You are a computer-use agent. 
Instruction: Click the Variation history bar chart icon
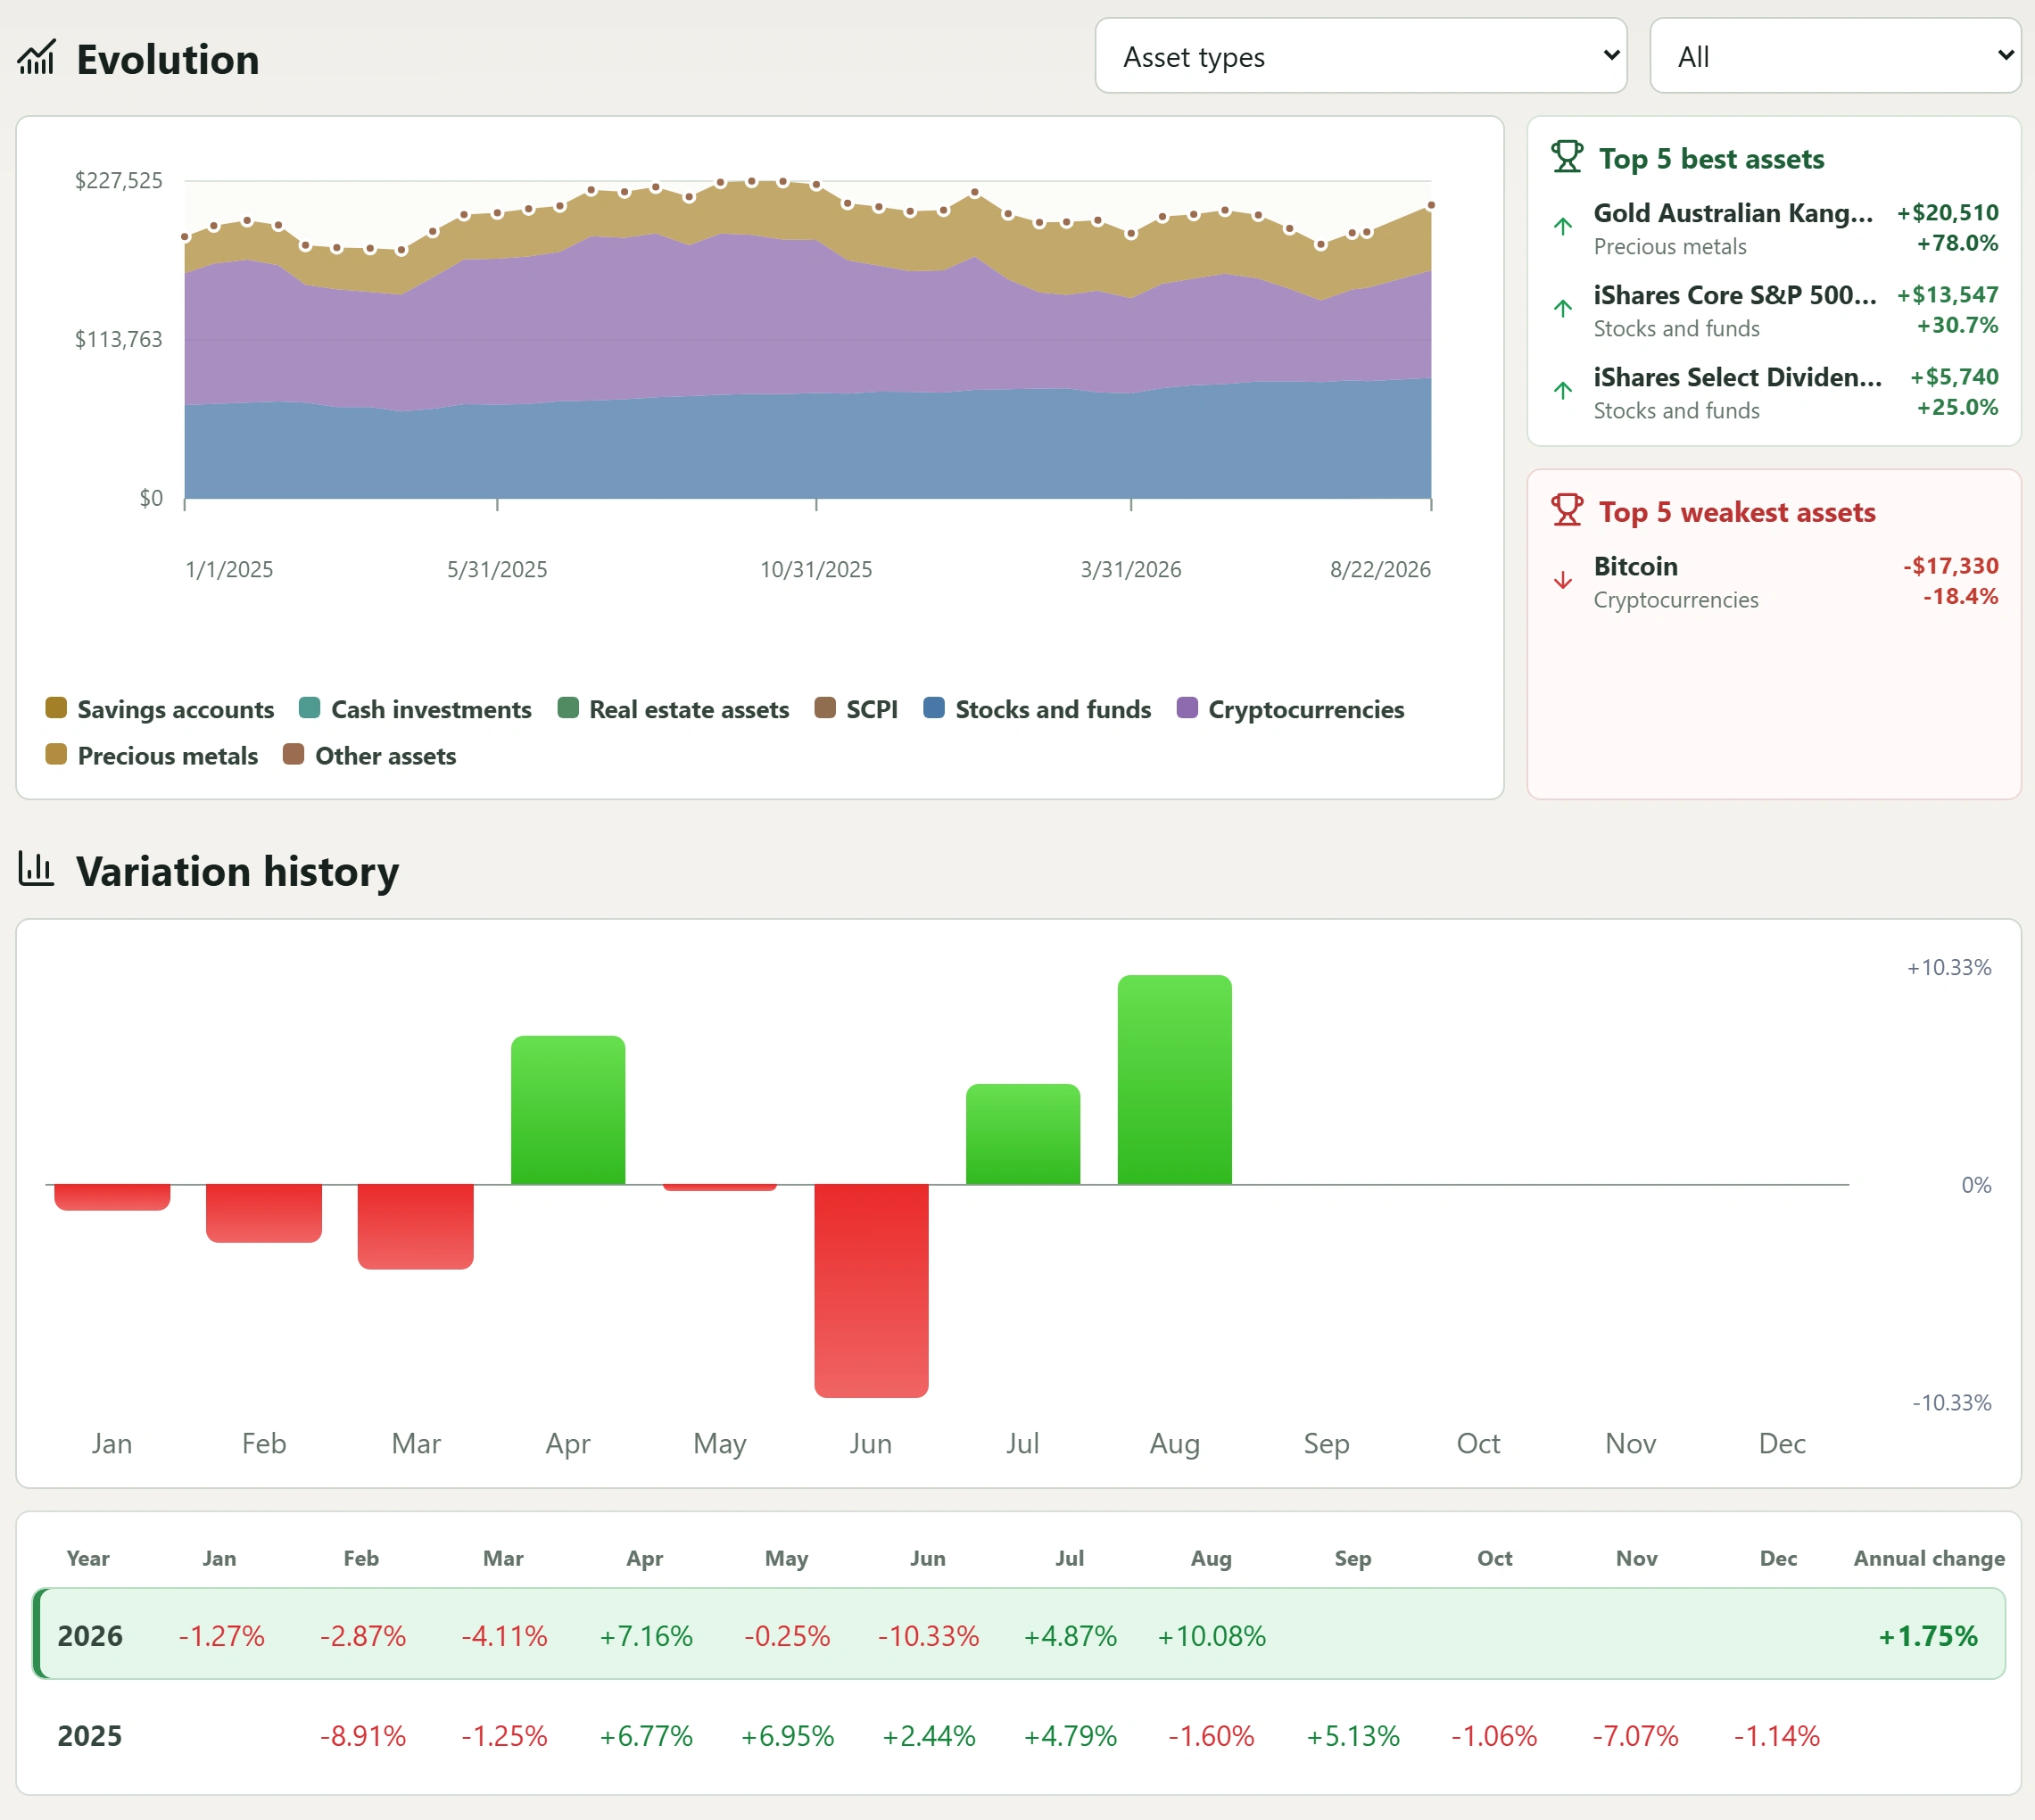[36, 869]
